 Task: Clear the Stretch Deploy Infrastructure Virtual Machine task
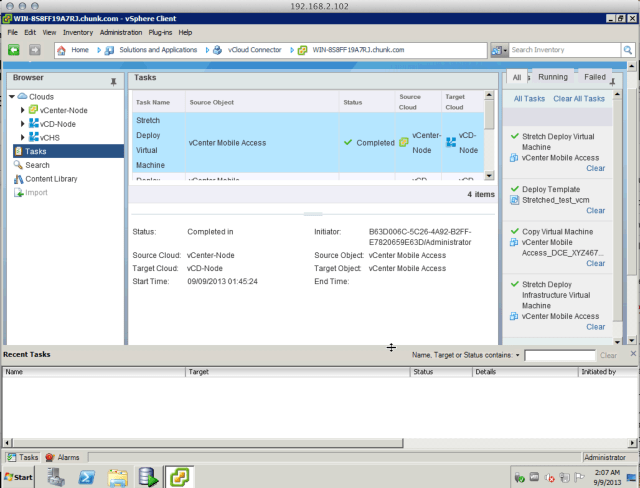(596, 327)
